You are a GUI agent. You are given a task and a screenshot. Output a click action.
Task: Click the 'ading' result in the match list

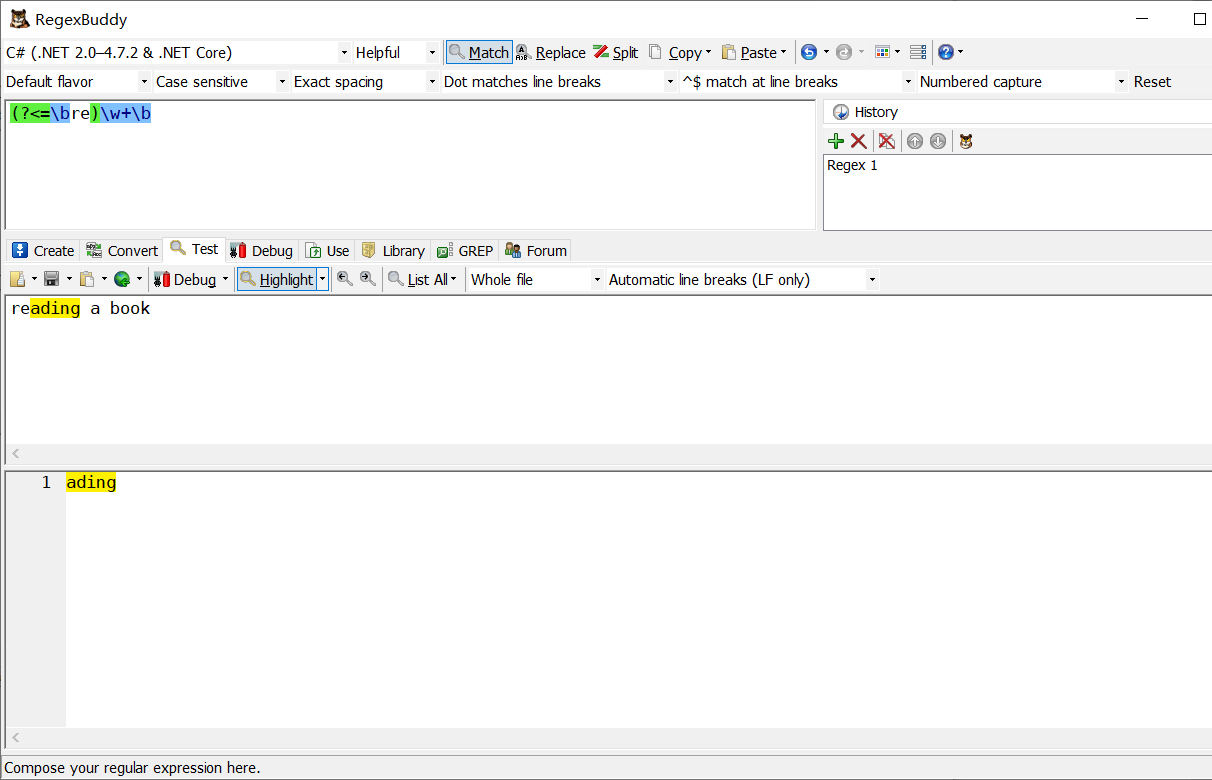pyautogui.click(x=91, y=482)
